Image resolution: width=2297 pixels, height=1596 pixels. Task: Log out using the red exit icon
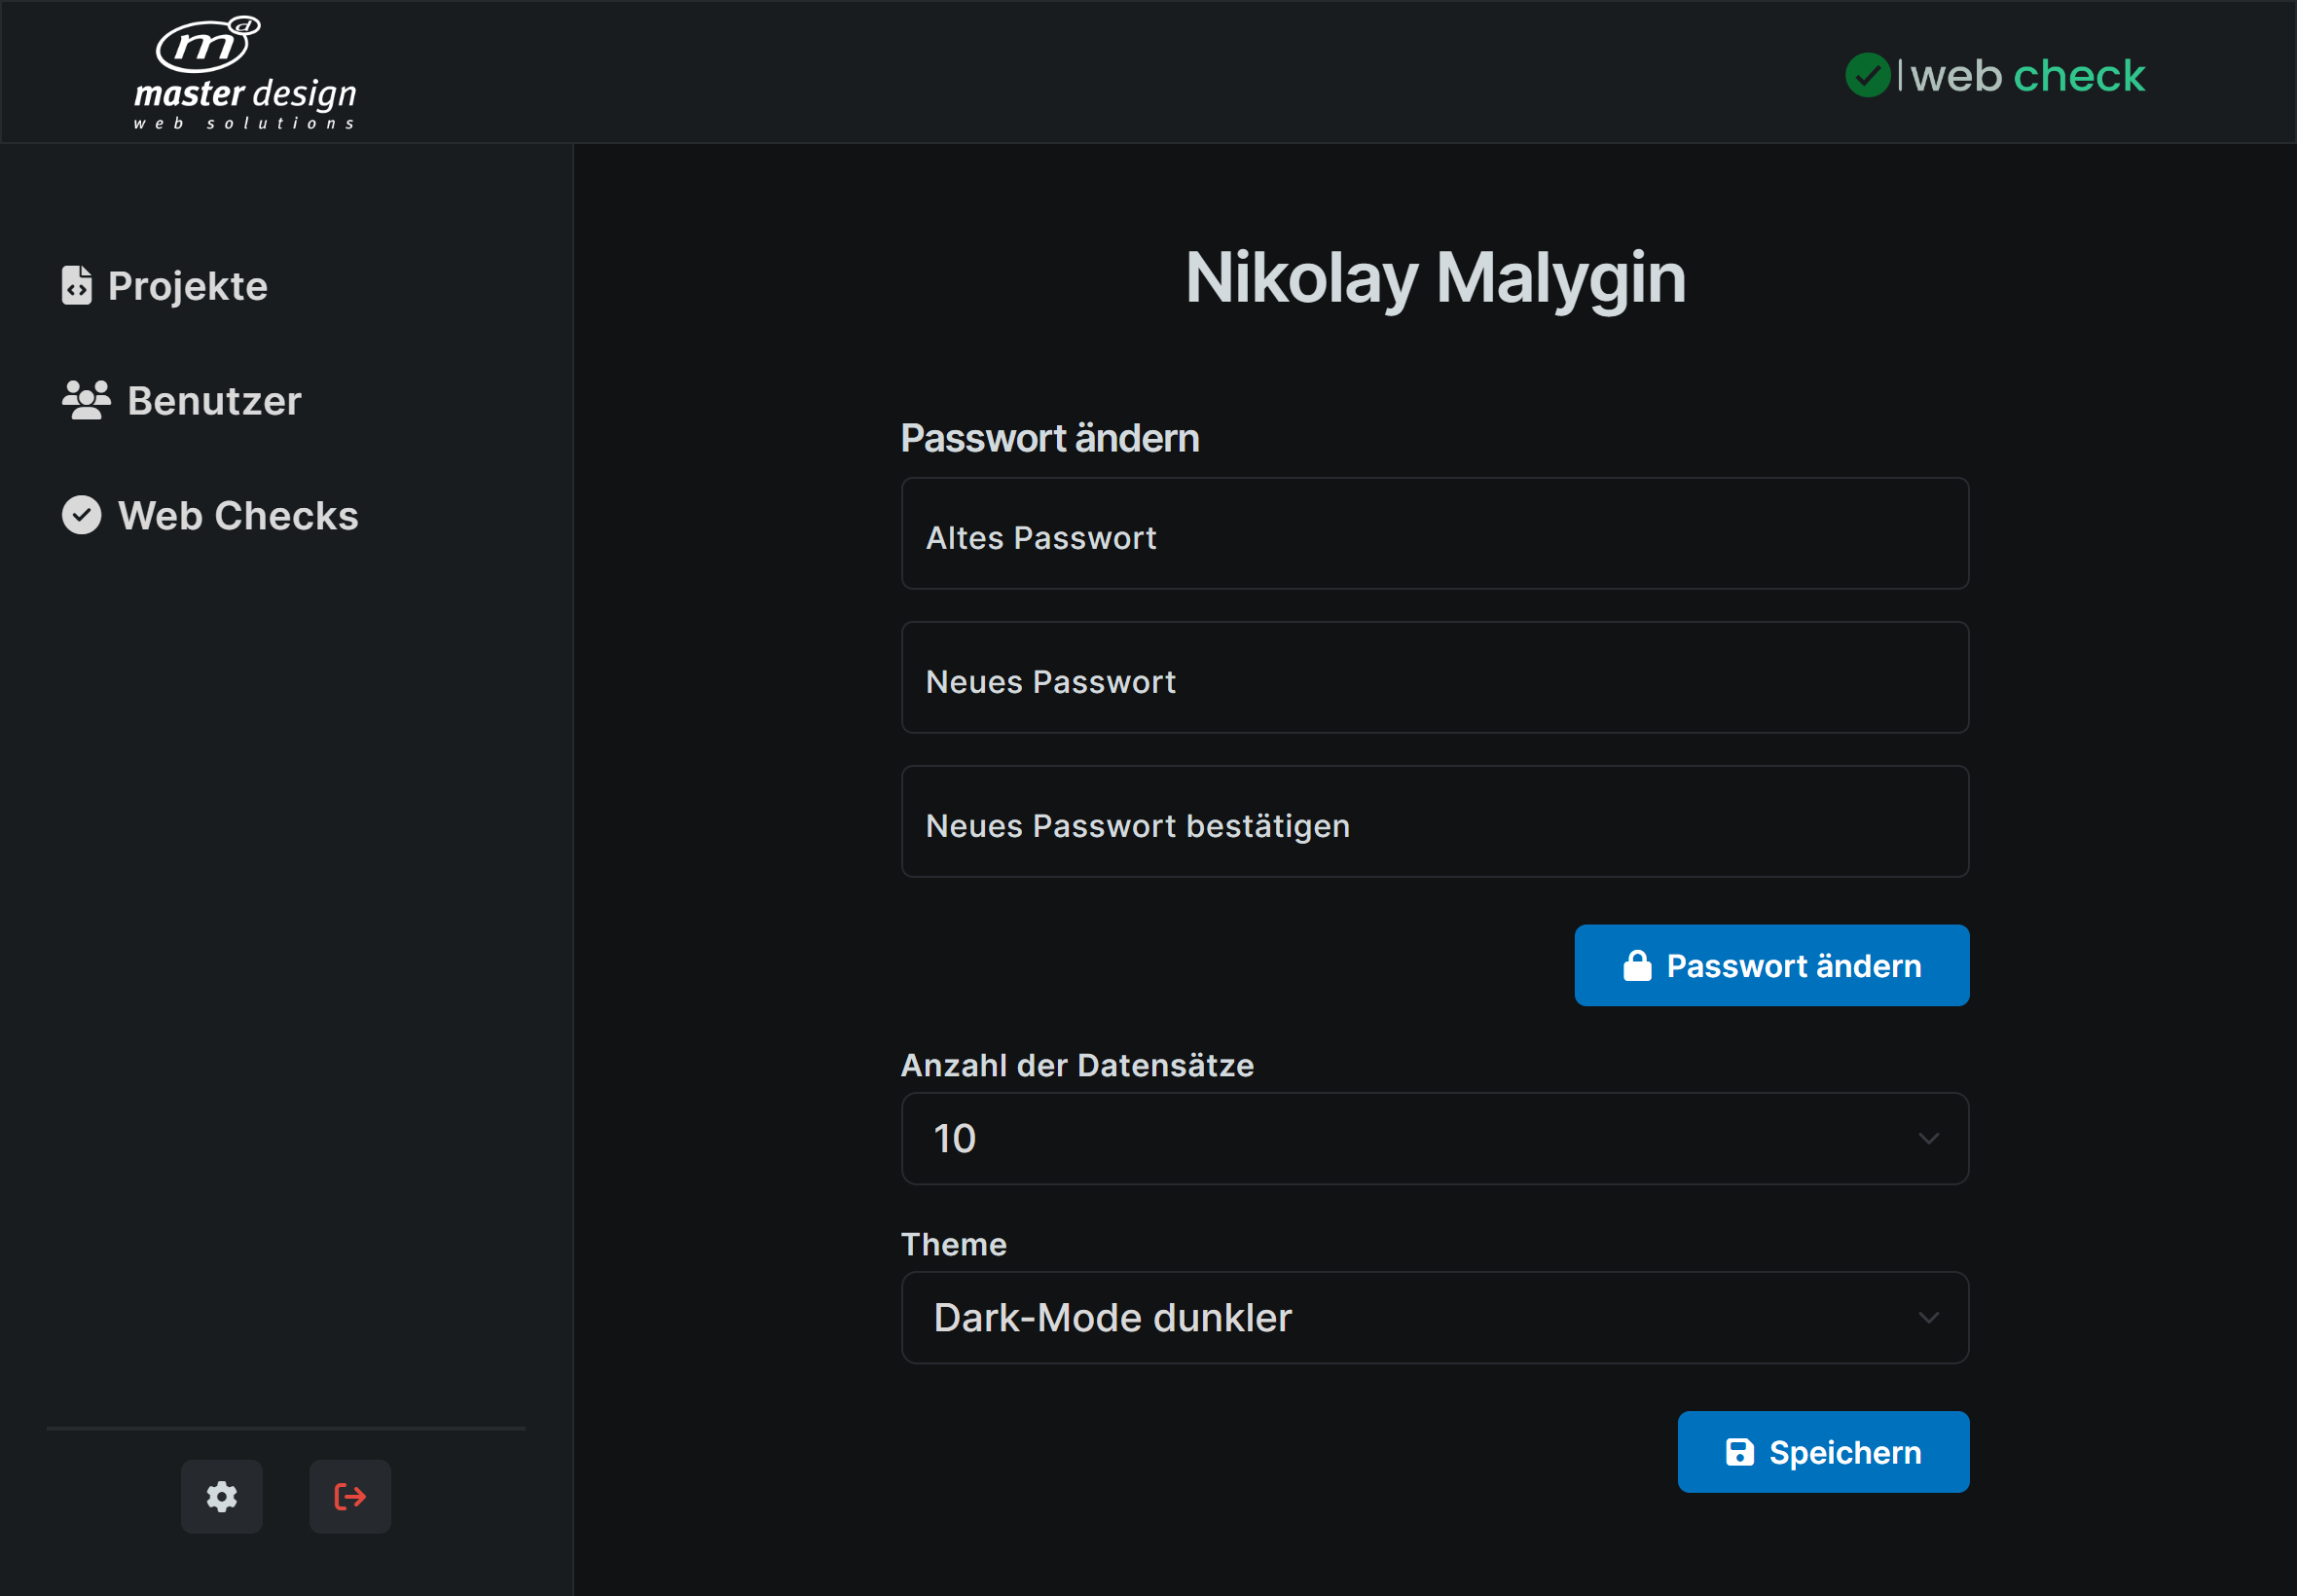350,1496
